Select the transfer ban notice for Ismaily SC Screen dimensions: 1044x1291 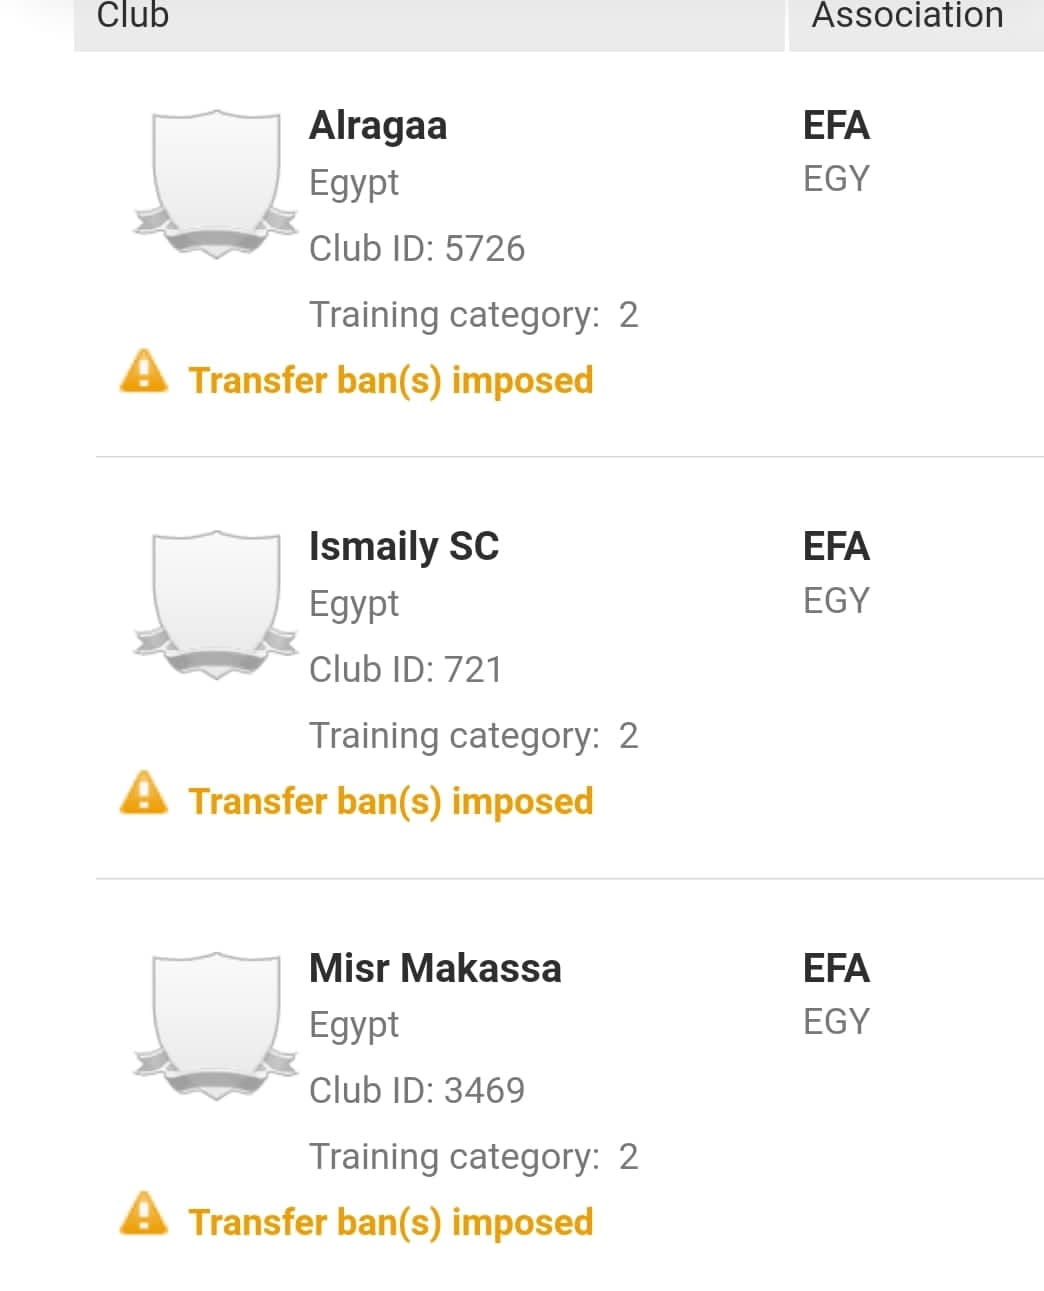tap(390, 801)
